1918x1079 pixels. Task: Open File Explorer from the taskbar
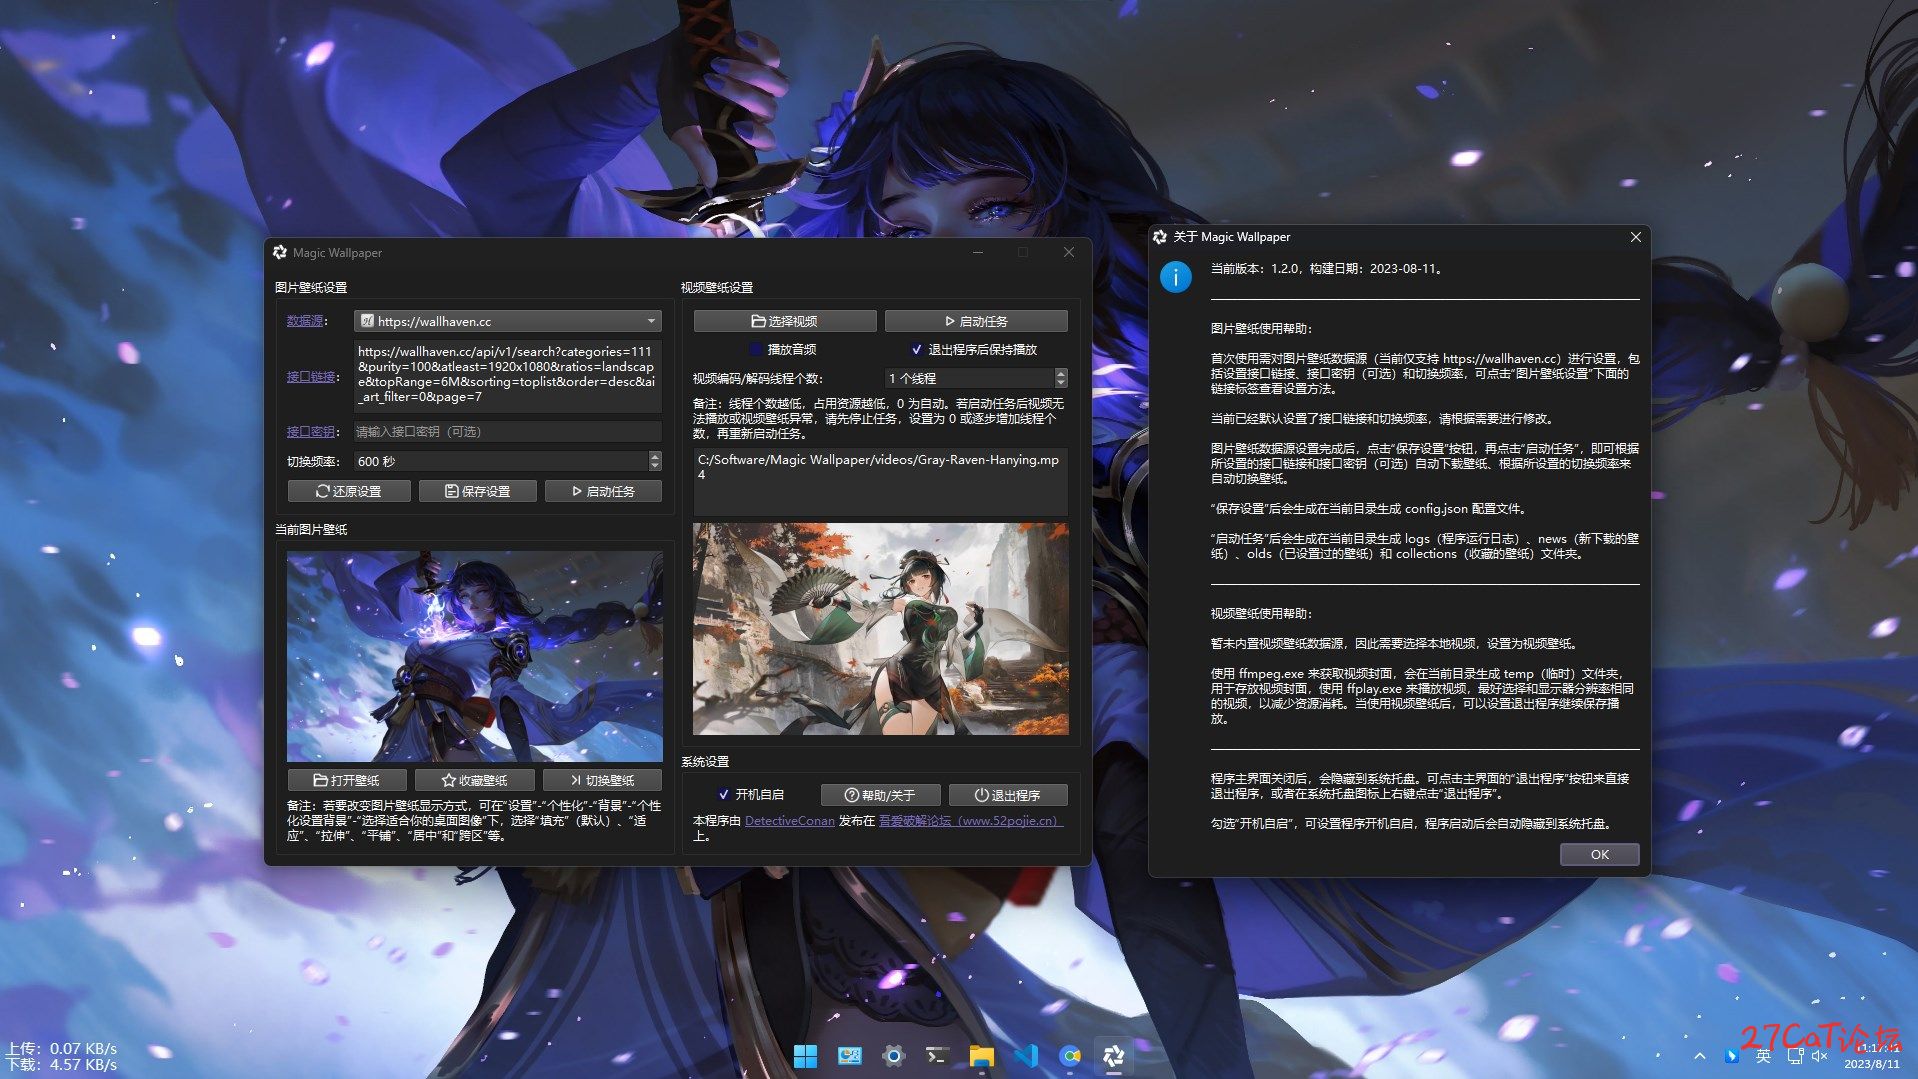[x=981, y=1055]
